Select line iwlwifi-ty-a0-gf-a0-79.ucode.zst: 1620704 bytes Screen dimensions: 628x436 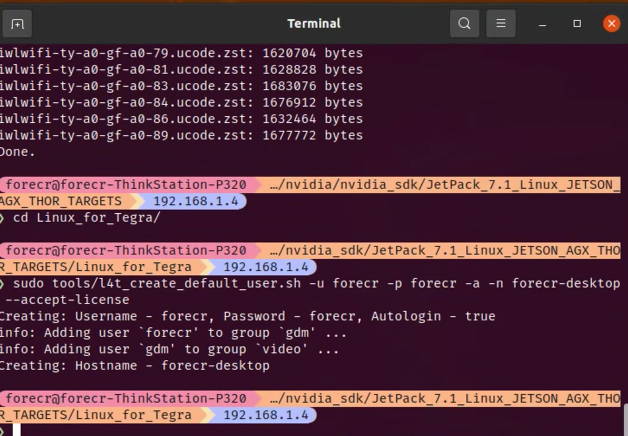181,53
